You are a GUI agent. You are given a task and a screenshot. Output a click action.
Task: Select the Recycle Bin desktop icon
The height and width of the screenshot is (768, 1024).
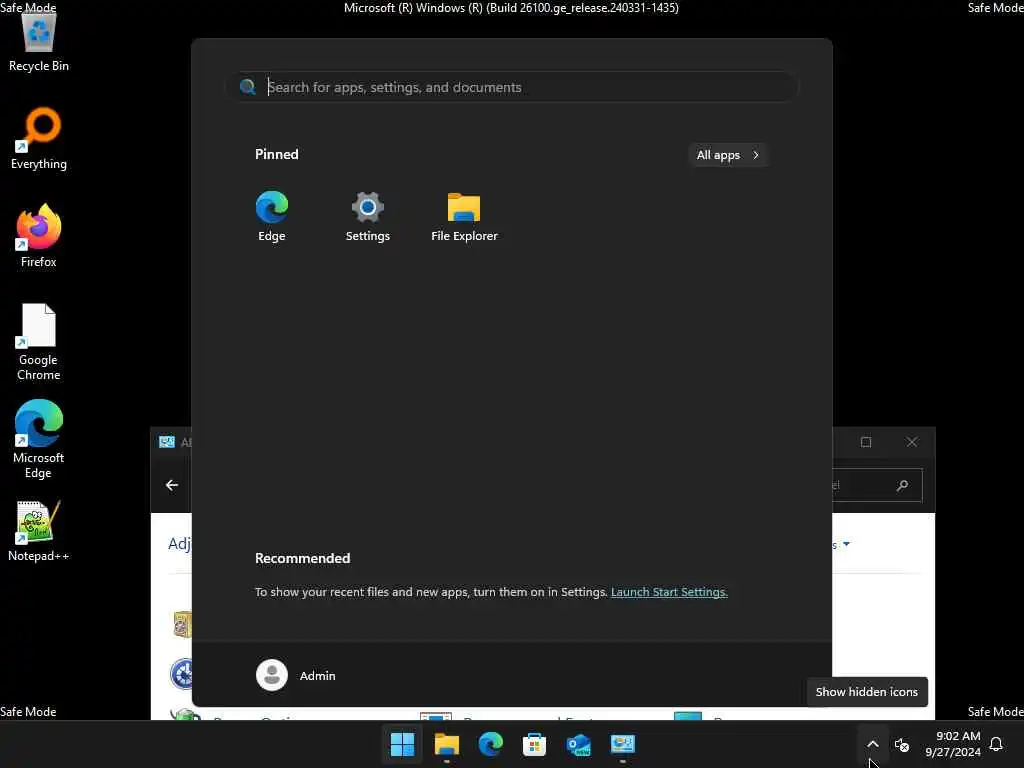(x=39, y=43)
